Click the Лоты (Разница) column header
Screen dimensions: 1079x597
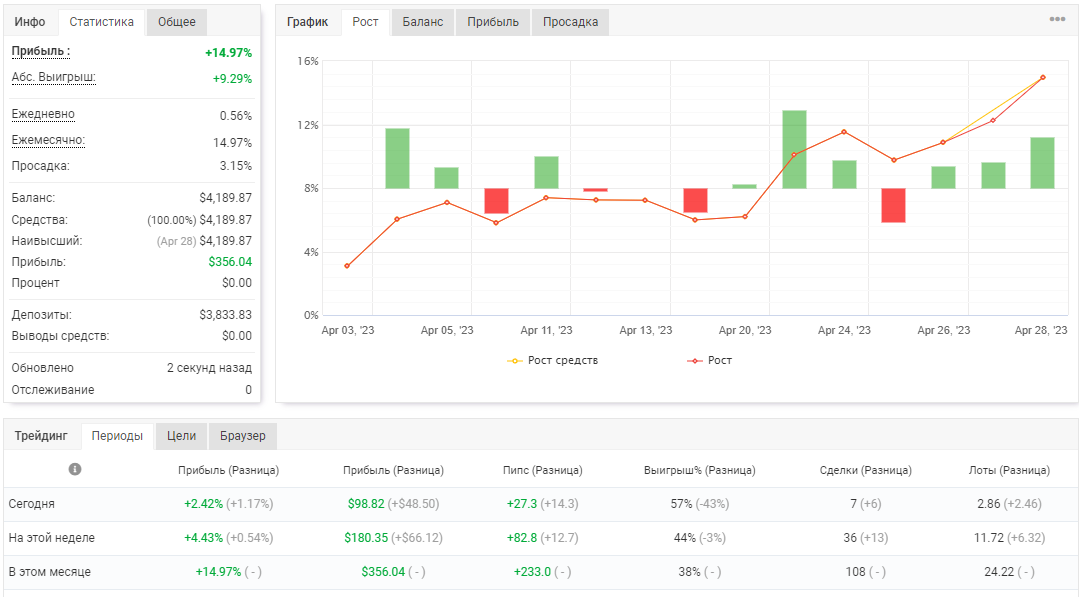point(1009,470)
